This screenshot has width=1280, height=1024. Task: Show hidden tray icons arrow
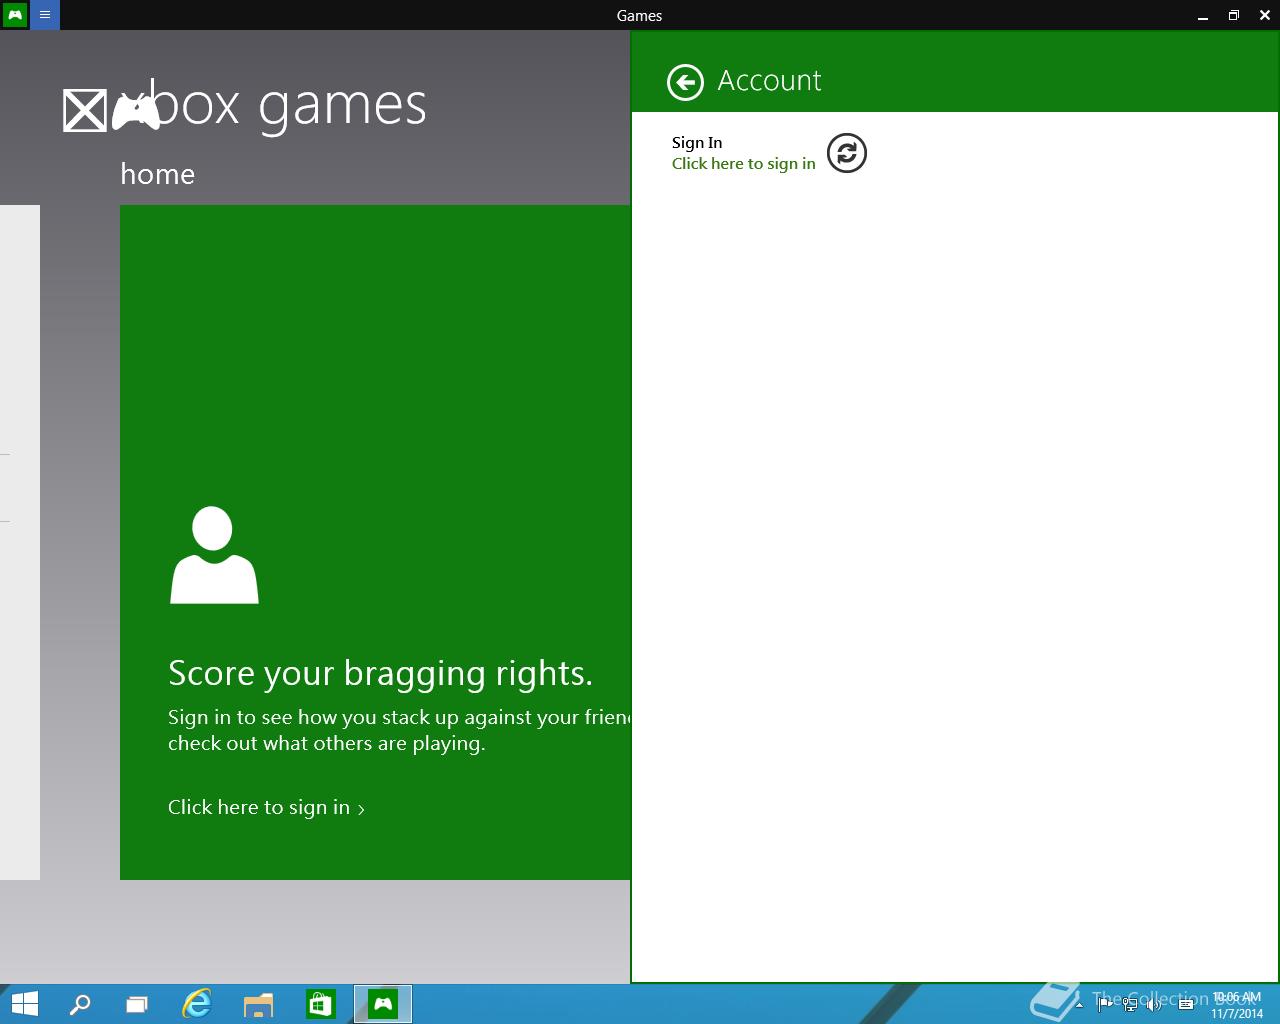[1078, 1004]
